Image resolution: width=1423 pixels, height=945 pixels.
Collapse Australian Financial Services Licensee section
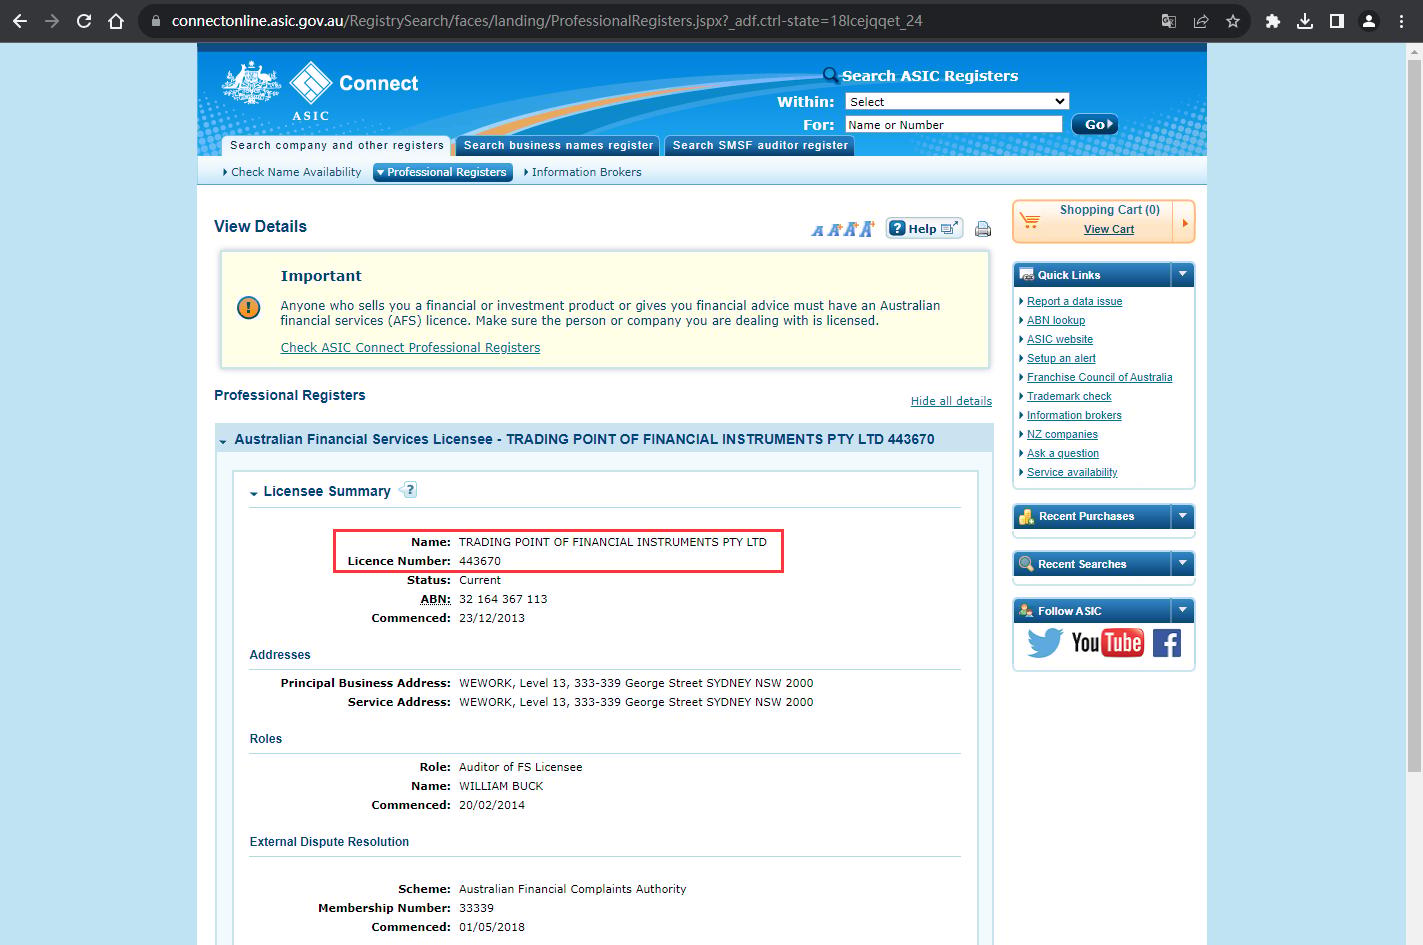coord(223,440)
